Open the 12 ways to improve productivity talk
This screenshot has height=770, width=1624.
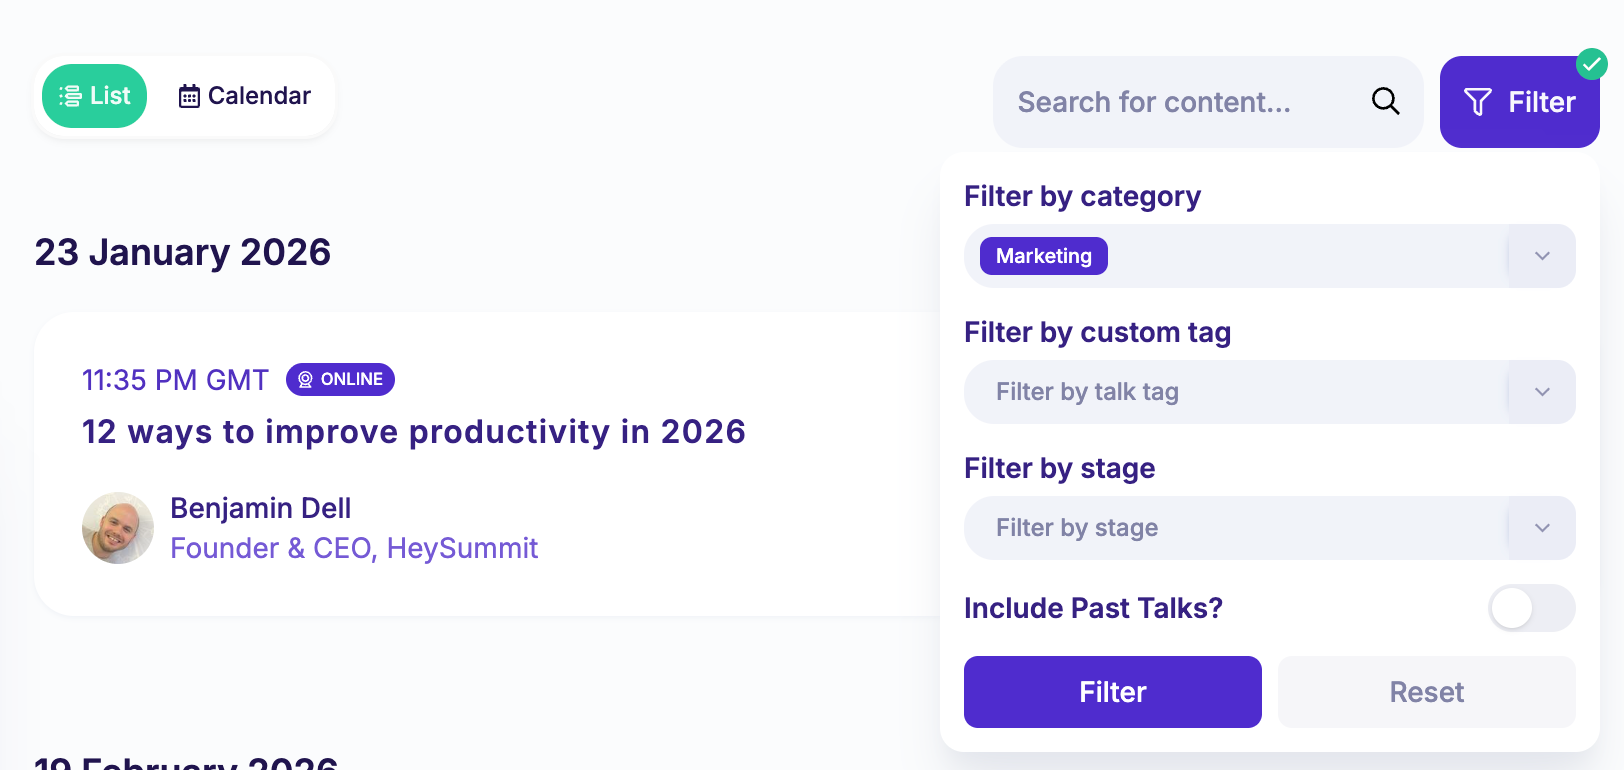click(413, 432)
